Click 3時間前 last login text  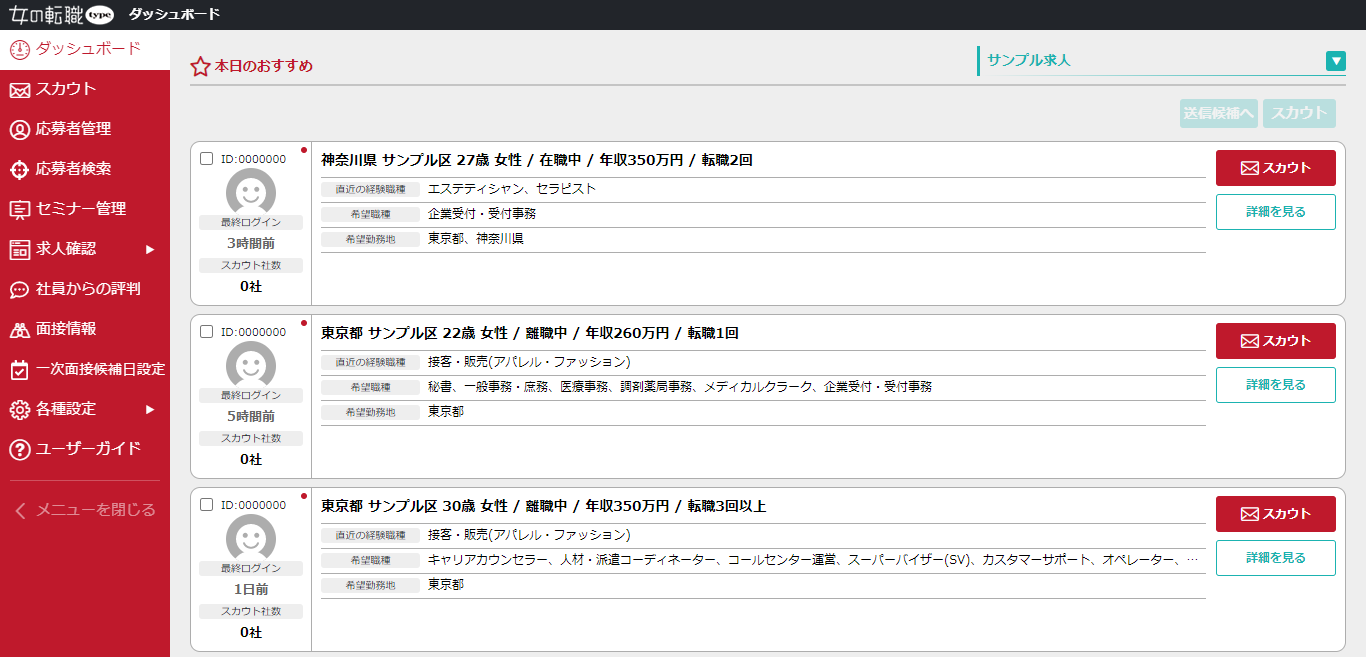251,243
